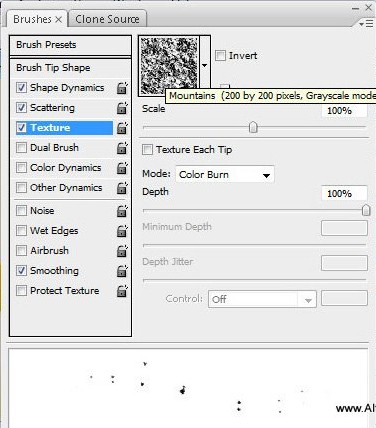Image resolution: width=376 pixels, height=428 pixels.
Task: Select the Dual Brush option label
Action: [x=54, y=148]
